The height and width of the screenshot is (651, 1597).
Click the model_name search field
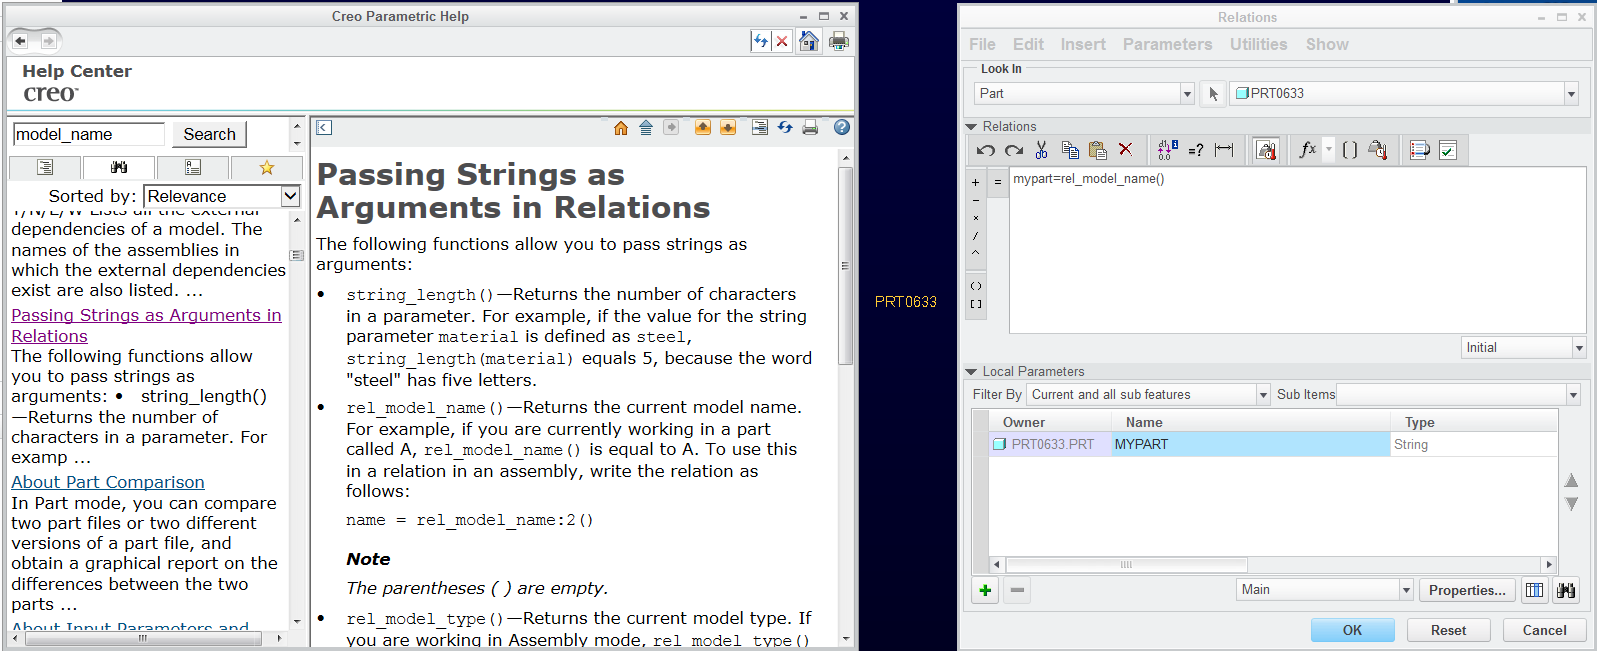89,134
